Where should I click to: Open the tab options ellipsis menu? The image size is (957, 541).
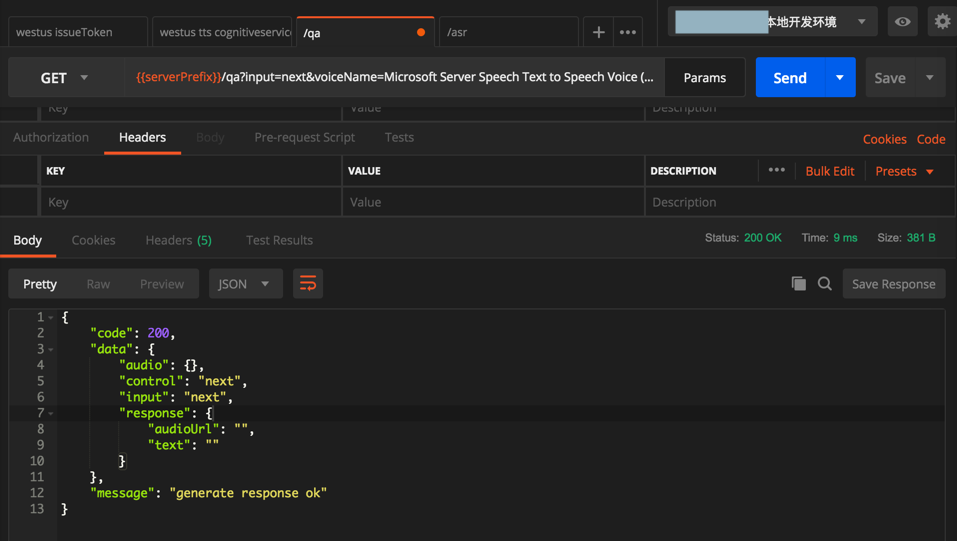[627, 32]
